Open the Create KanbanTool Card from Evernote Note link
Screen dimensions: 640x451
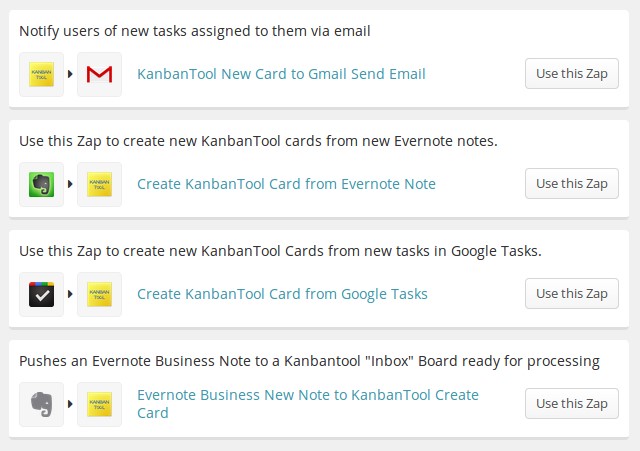pyautogui.click(x=286, y=184)
